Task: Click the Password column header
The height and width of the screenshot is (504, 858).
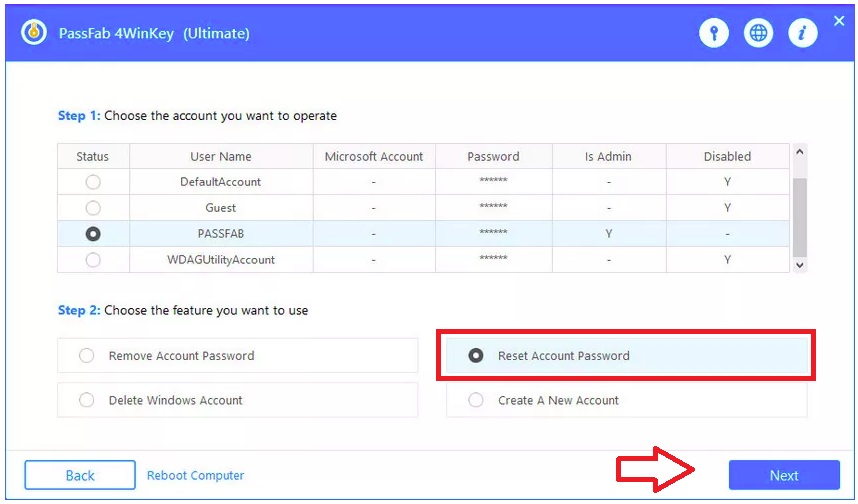Action: coord(494,157)
